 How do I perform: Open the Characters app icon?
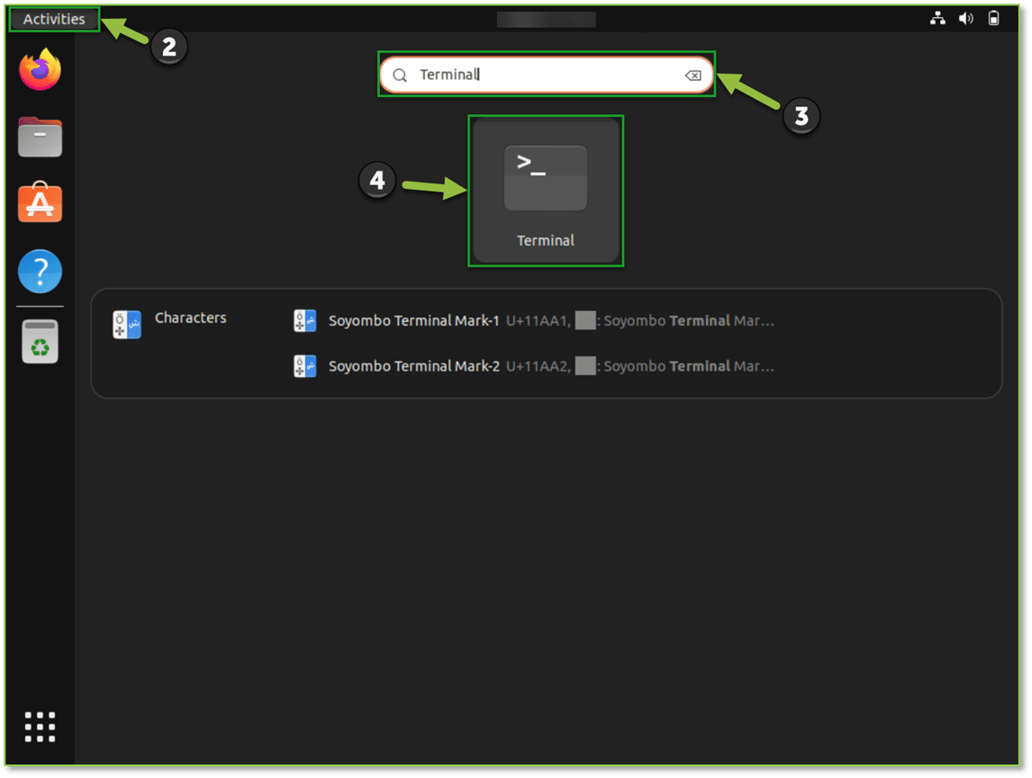126,324
